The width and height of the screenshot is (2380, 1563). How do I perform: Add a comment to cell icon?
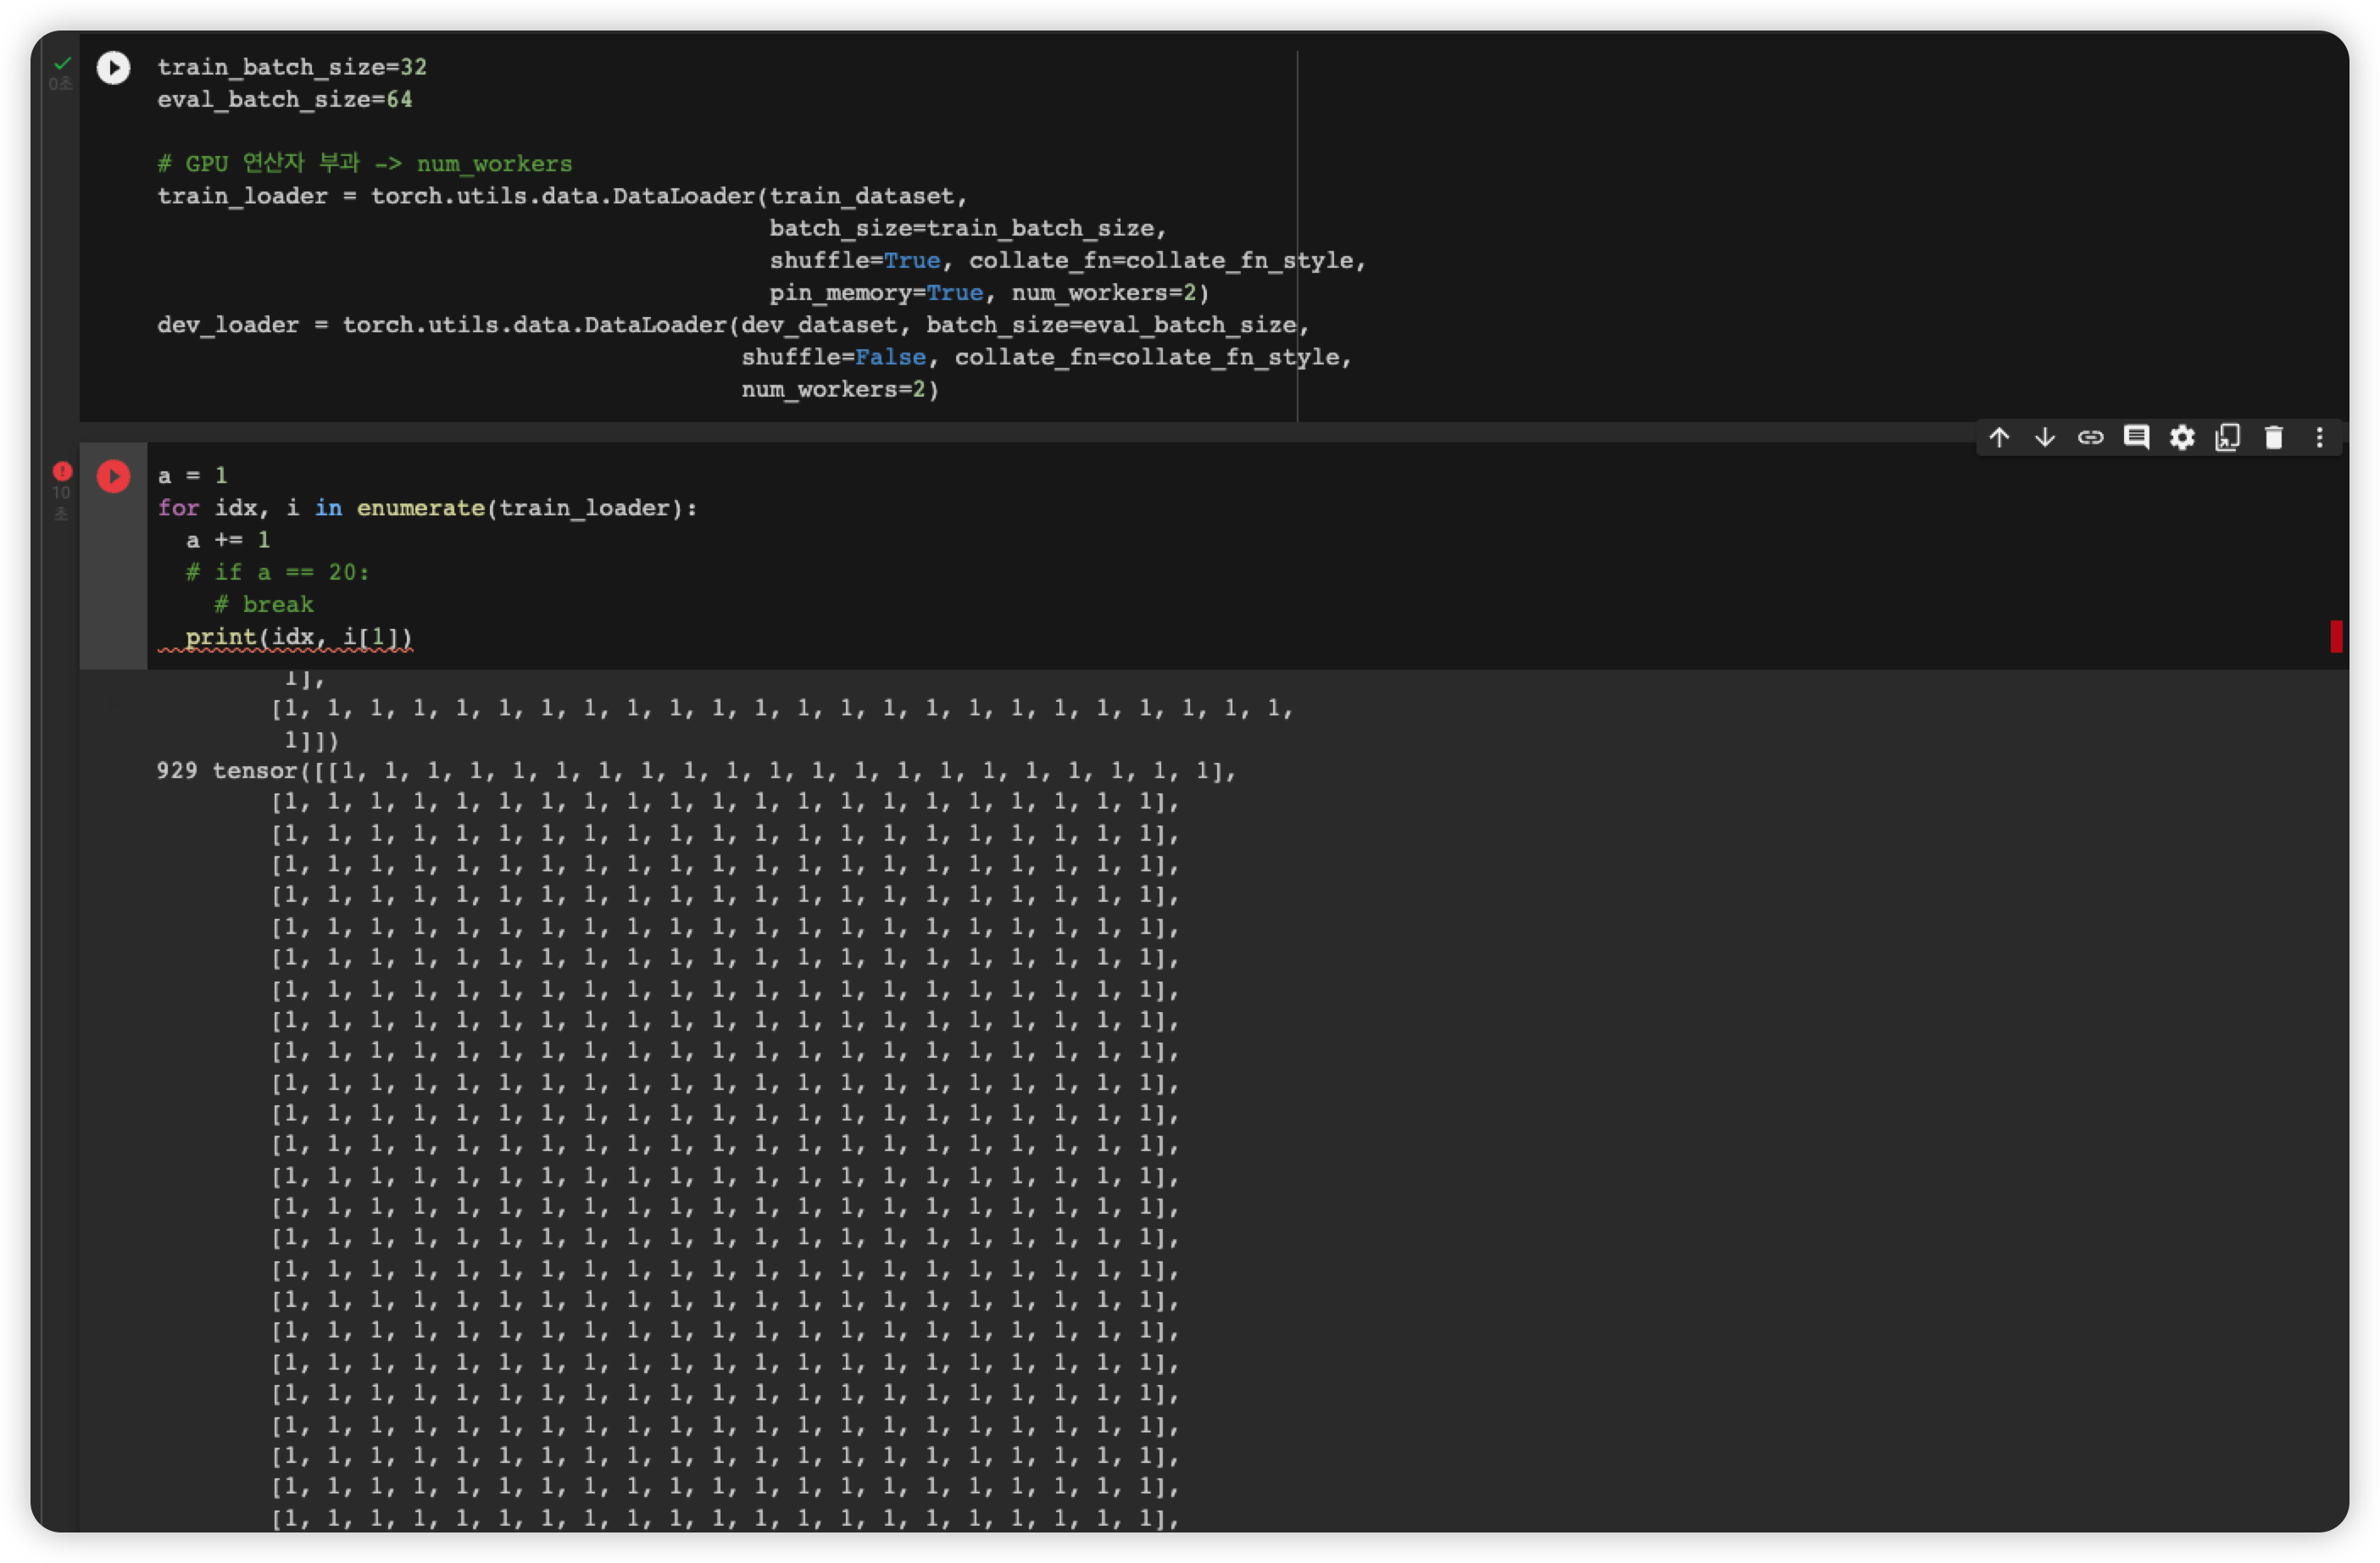point(2137,438)
